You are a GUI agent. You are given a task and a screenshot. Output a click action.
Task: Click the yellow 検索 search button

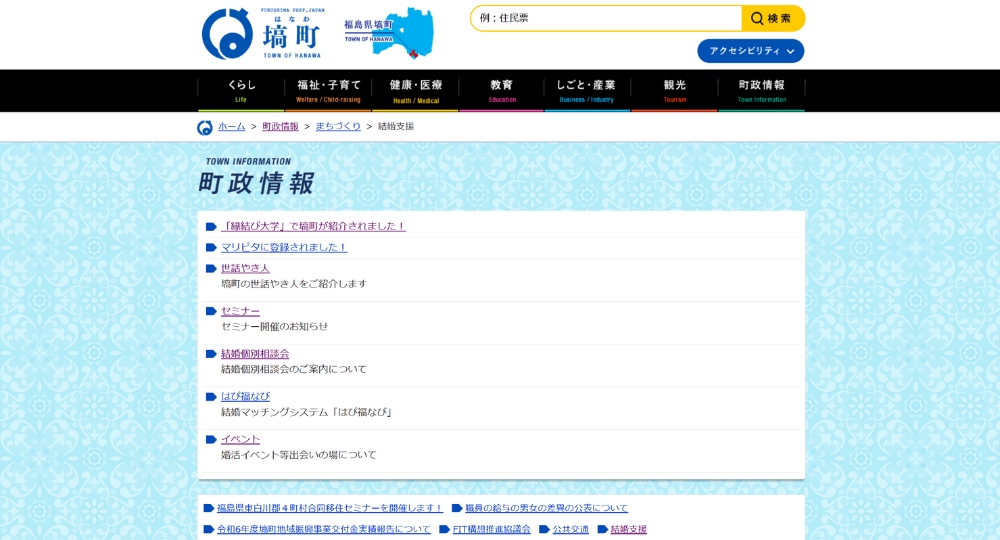tap(773, 18)
